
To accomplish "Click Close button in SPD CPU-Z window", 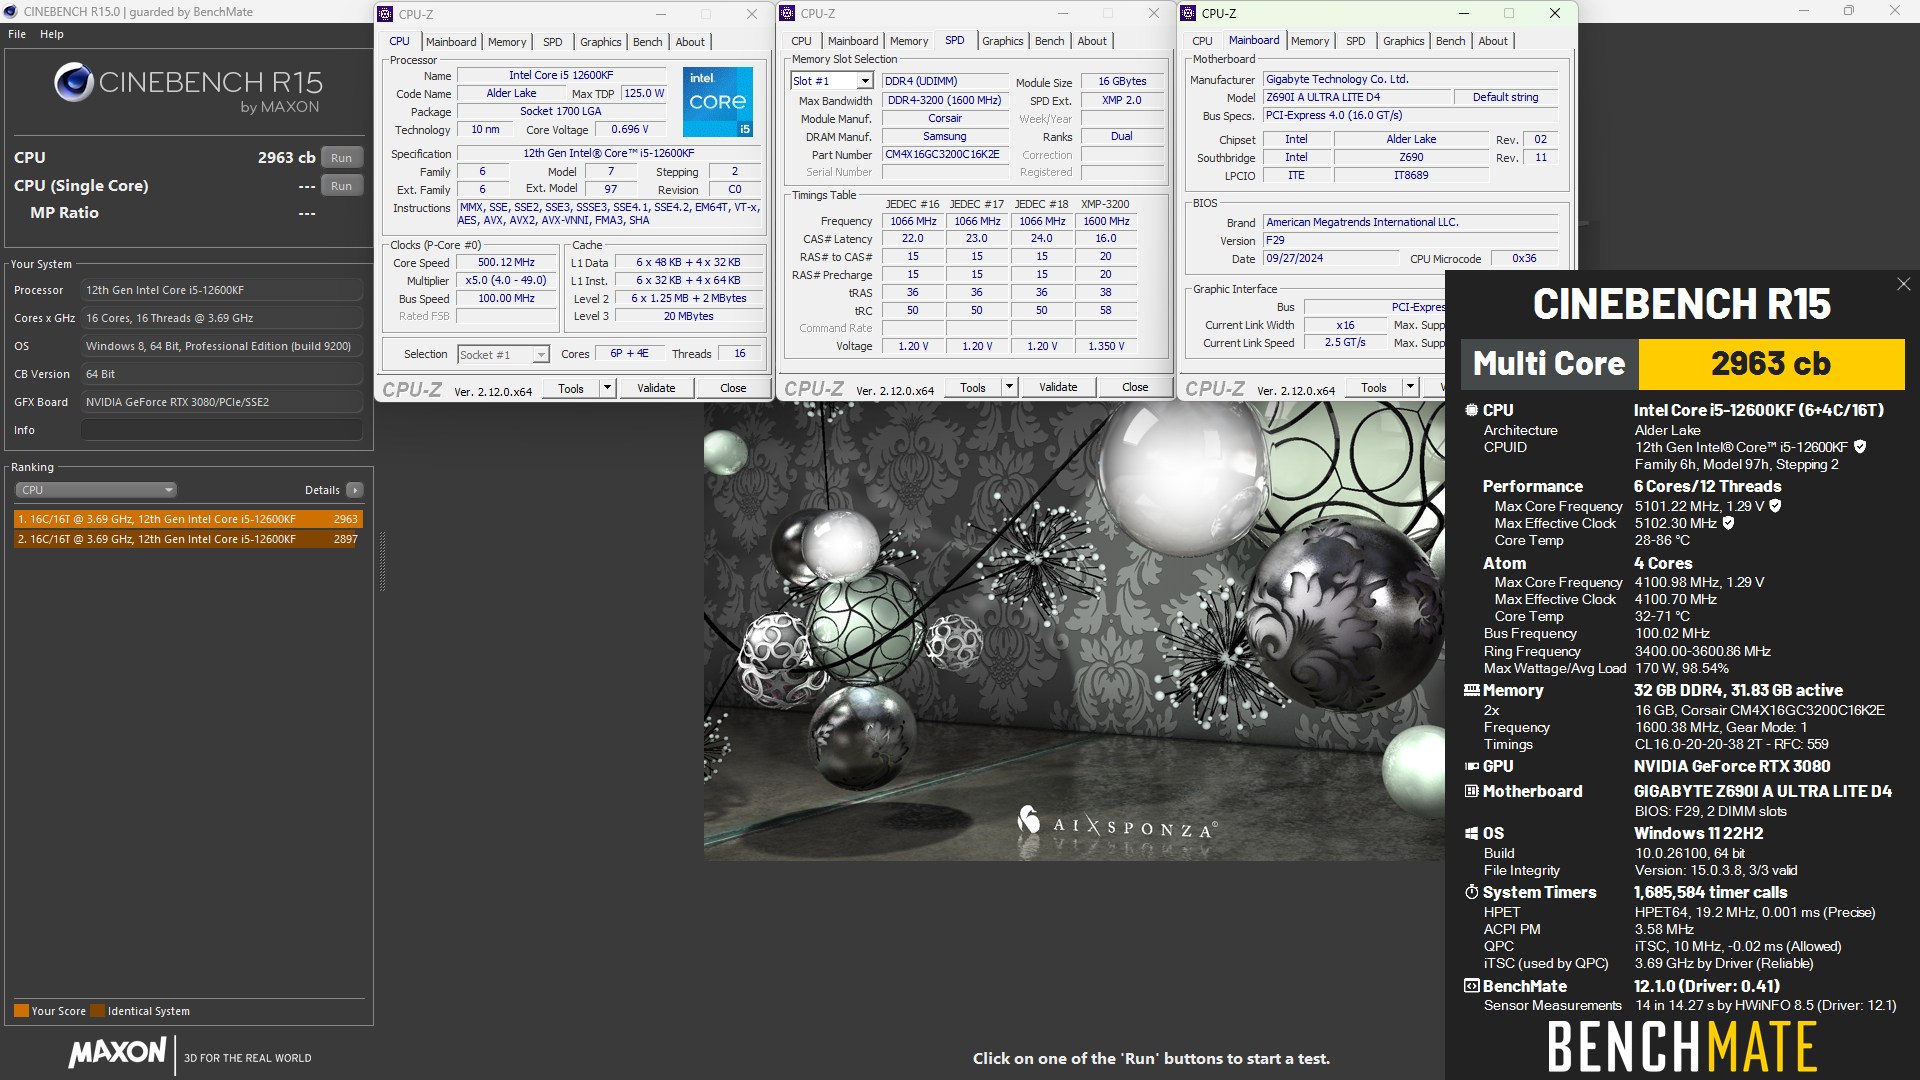I will pyautogui.click(x=1135, y=387).
